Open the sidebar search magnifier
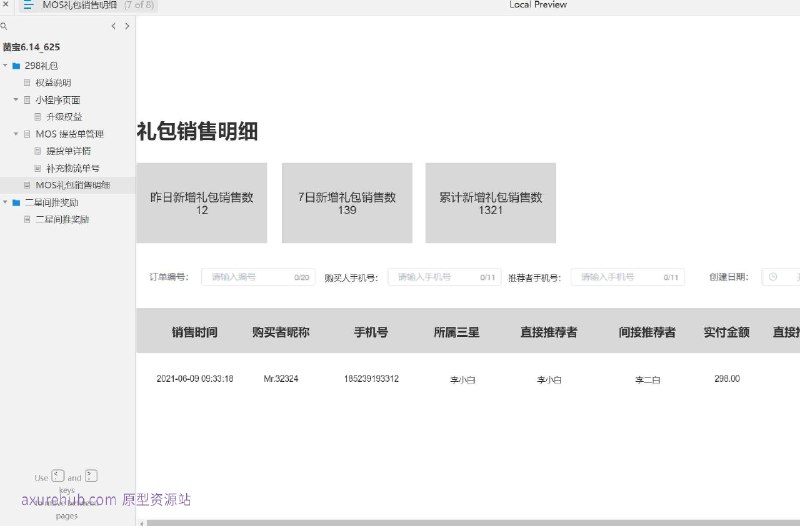 (x=4, y=26)
